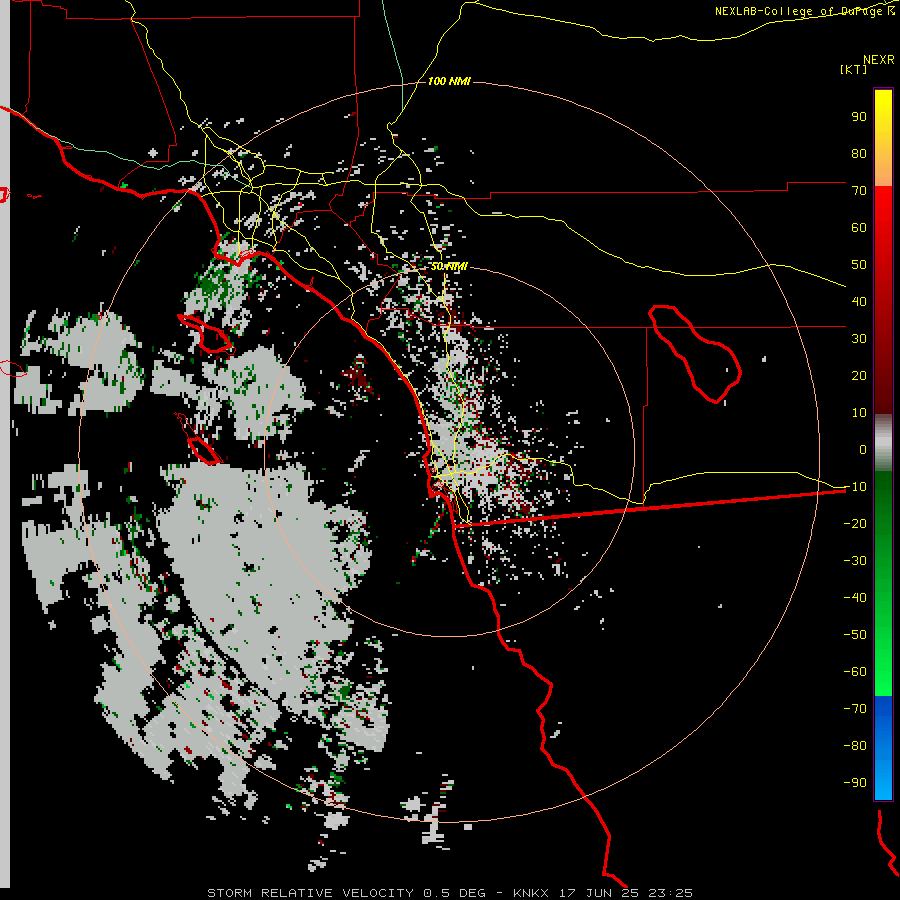
Task: Click the -80 knot scale label
Action: (x=855, y=746)
